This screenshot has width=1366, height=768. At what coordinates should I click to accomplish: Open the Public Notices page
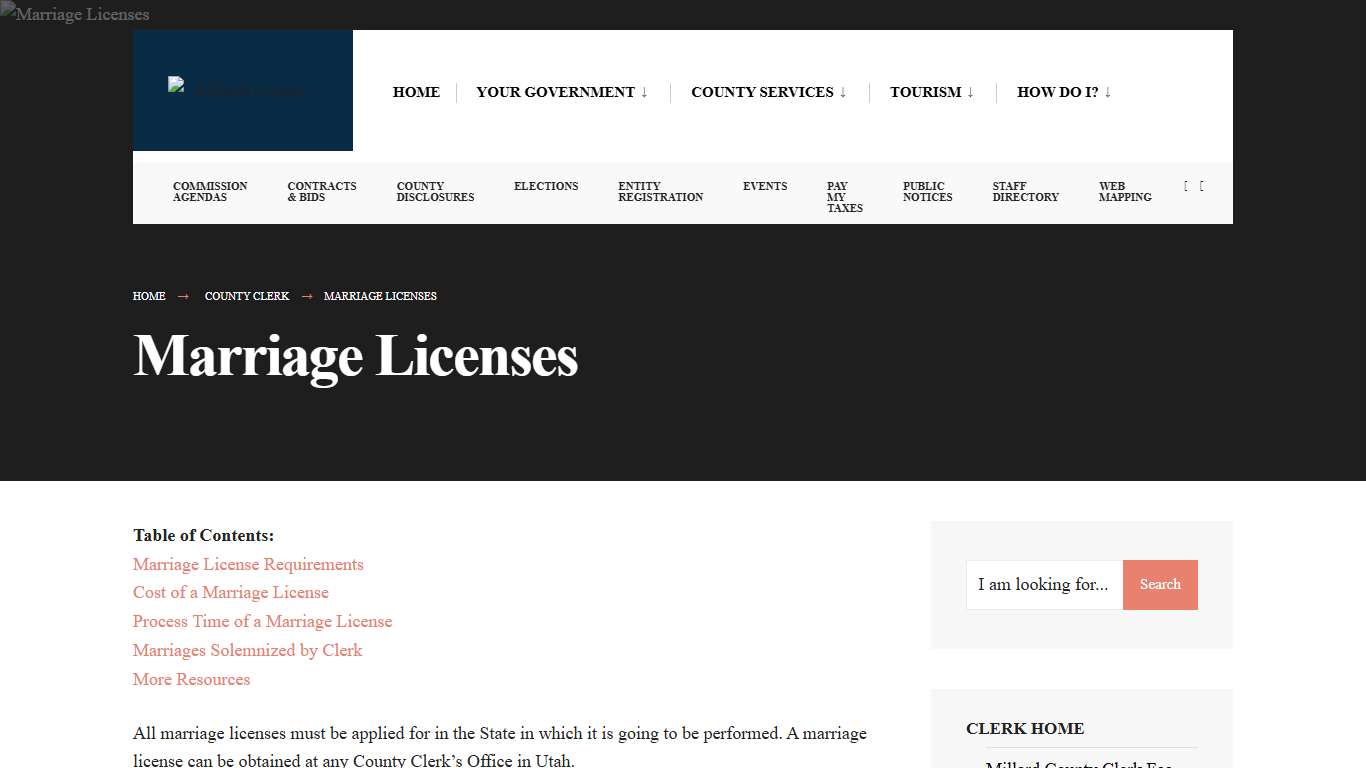[926, 192]
